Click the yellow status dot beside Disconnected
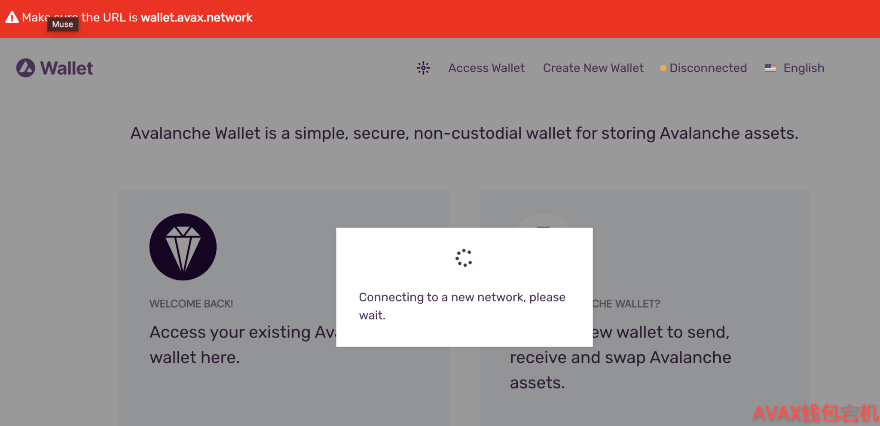880x426 pixels. click(663, 68)
